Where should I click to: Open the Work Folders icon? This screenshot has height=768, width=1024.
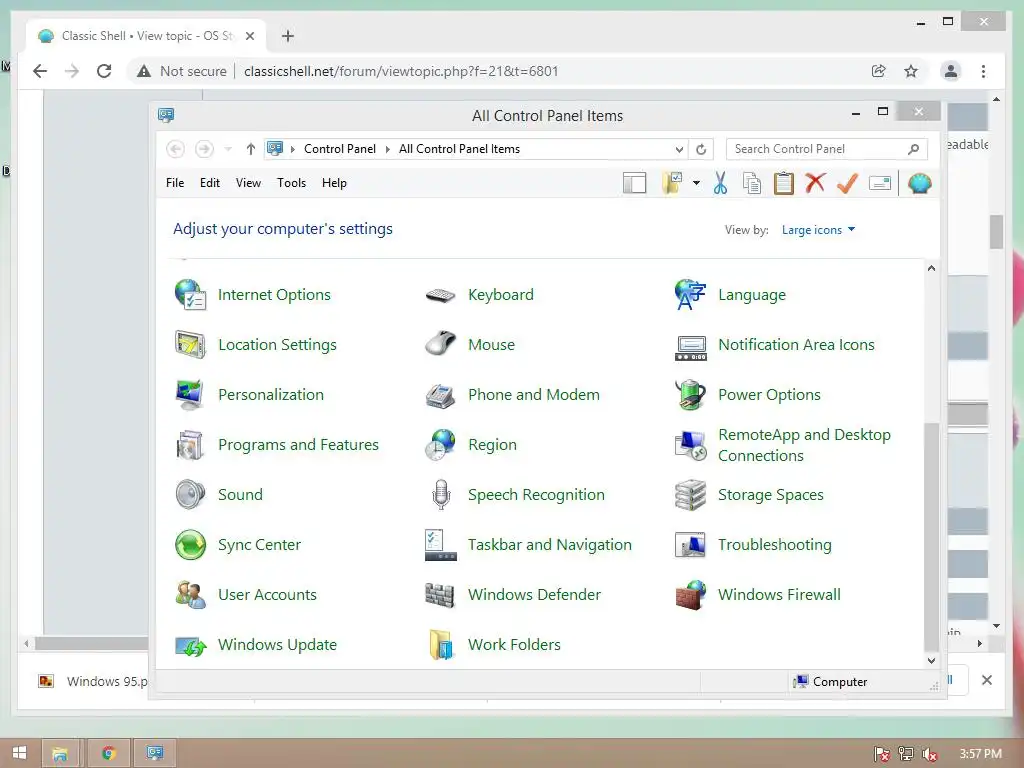click(x=441, y=645)
